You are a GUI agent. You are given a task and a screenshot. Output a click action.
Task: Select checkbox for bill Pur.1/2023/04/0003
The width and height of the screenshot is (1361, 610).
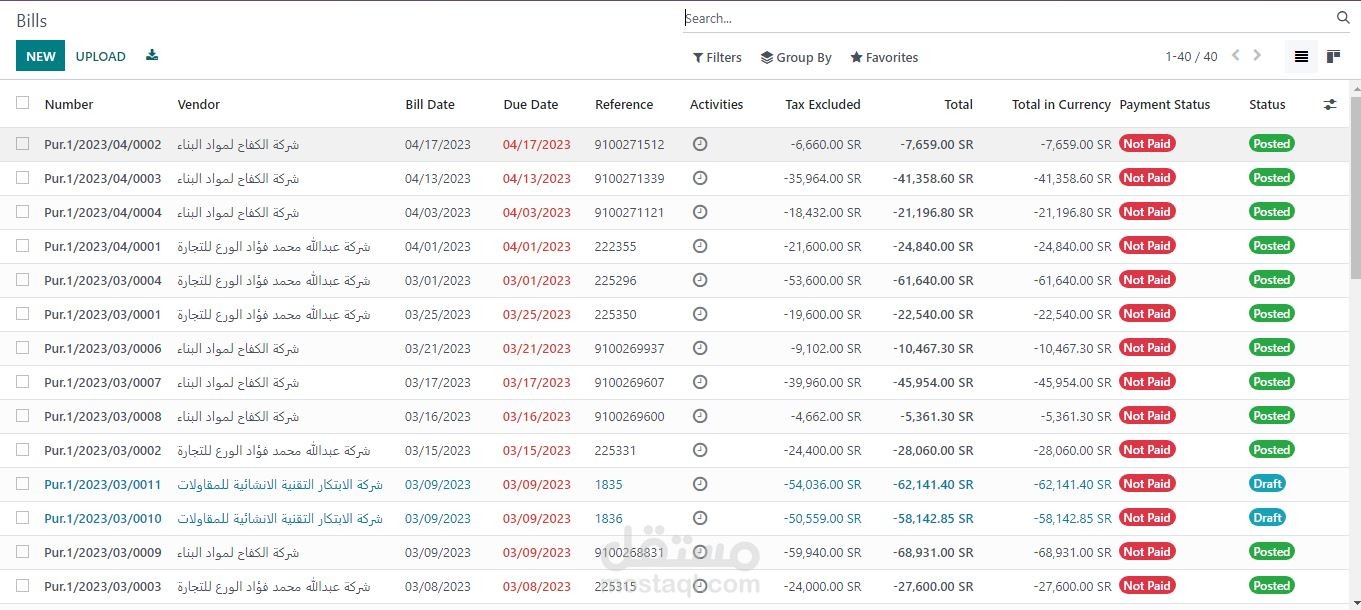(x=23, y=178)
